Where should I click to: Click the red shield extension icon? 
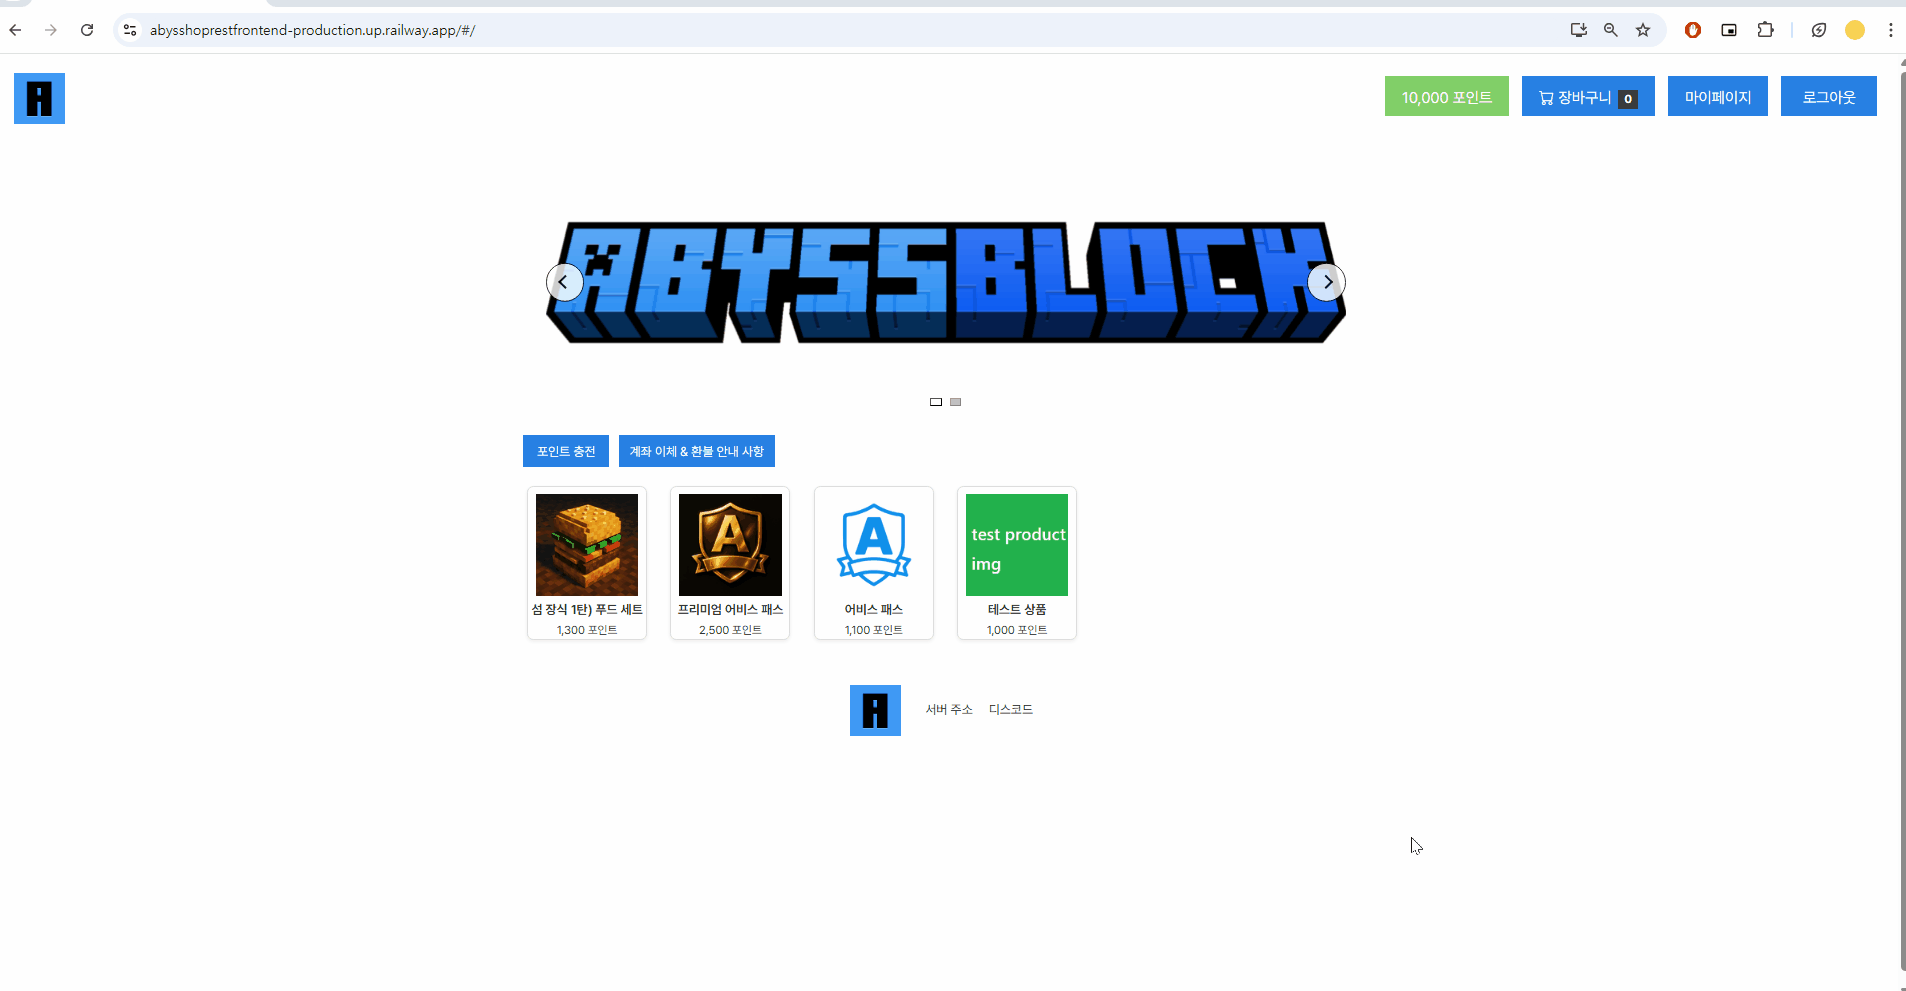tap(1693, 30)
